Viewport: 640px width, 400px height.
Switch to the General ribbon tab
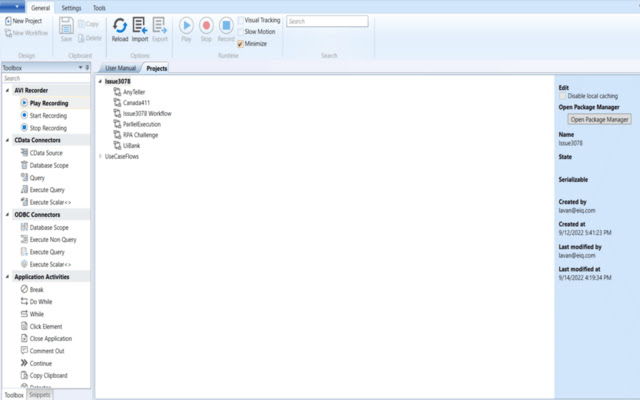click(x=40, y=8)
